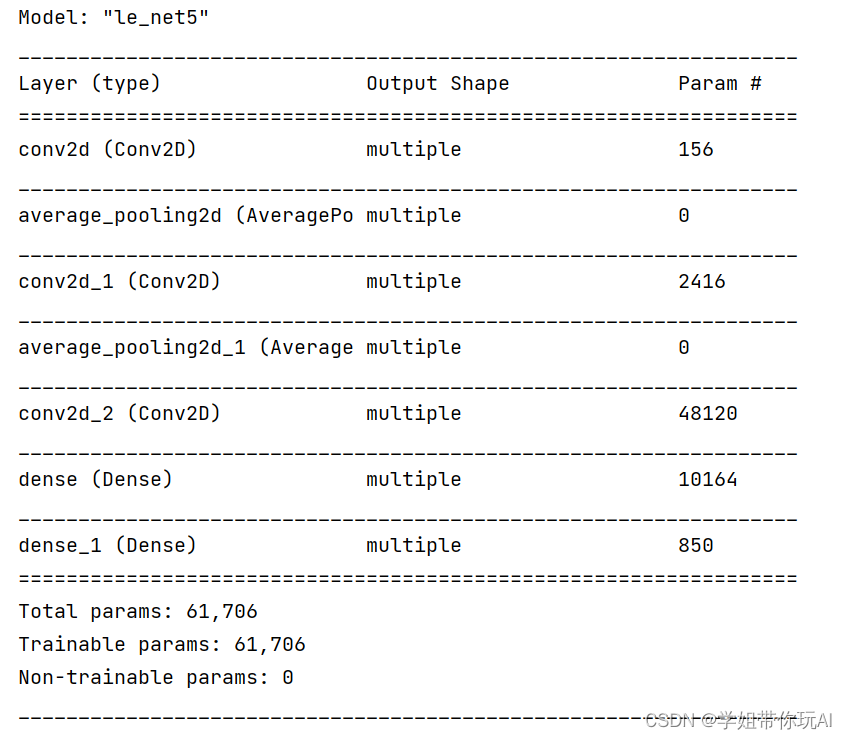
Task: Click the 850 parameter count
Action: [x=695, y=546]
